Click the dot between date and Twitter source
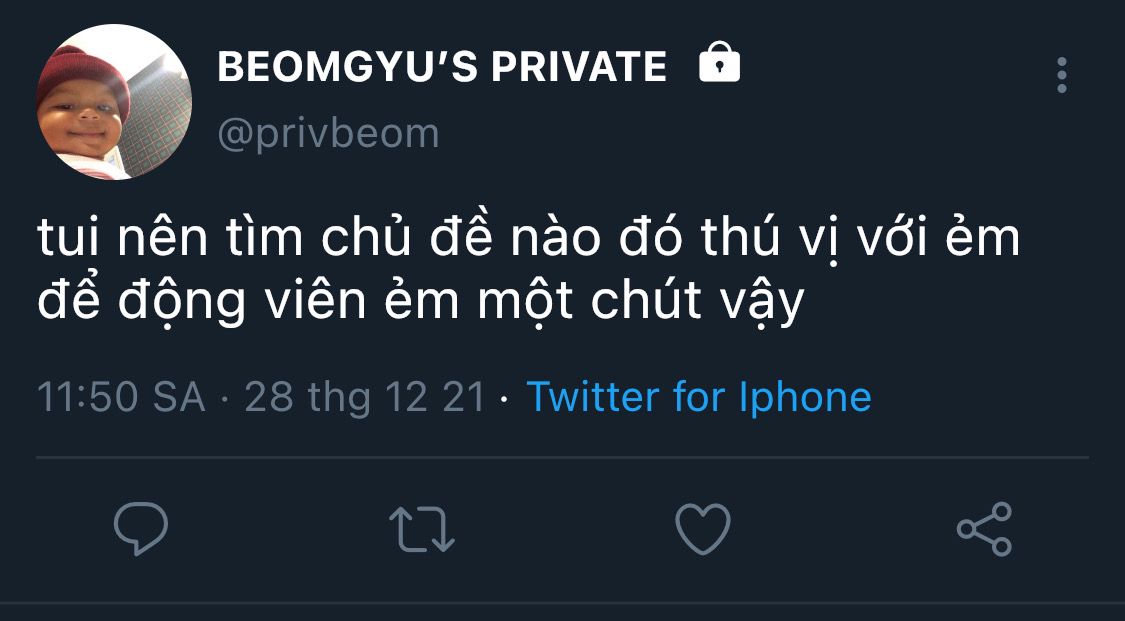Viewport: 1125px width, 621px height. (x=505, y=399)
